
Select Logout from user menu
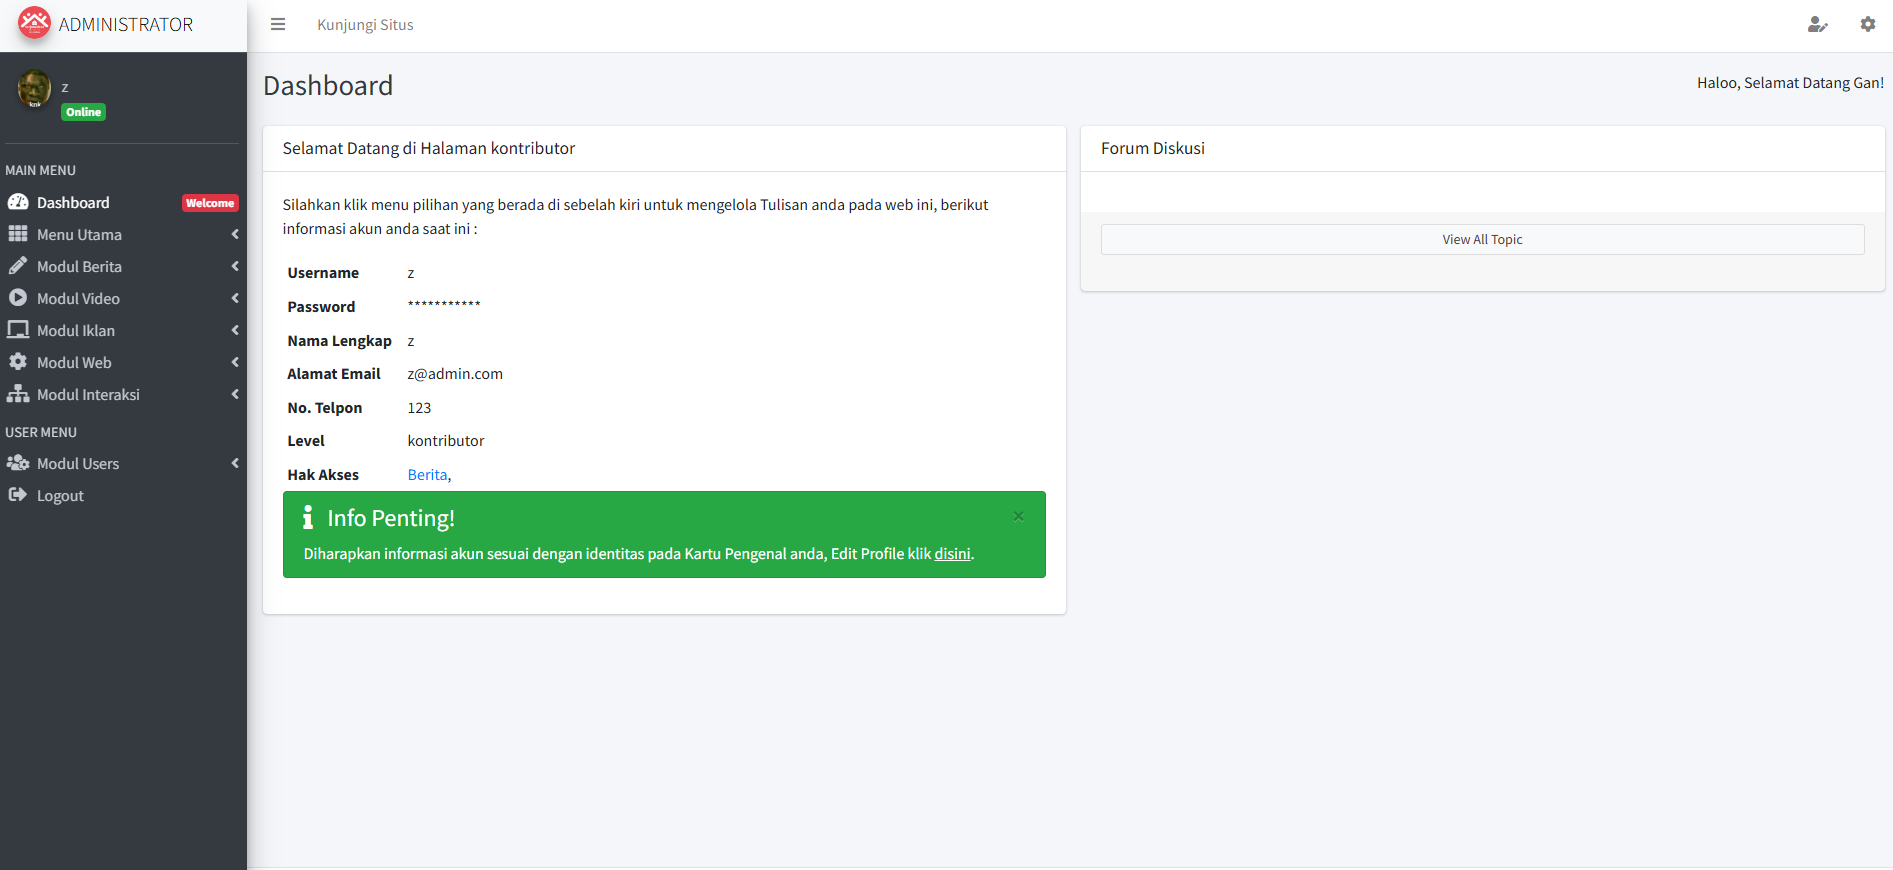pyautogui.click(x=123, y=495)
